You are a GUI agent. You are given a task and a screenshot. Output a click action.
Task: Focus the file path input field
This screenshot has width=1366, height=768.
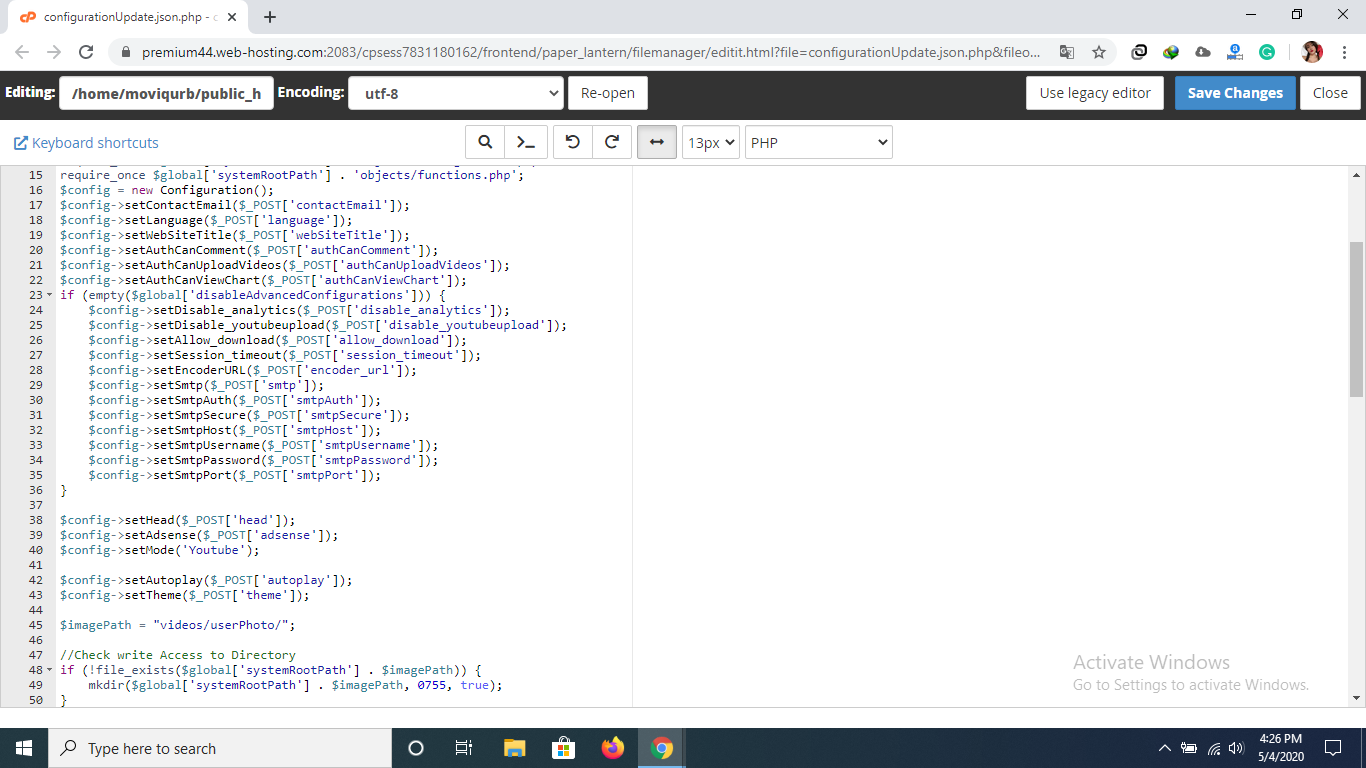[166, 93]
